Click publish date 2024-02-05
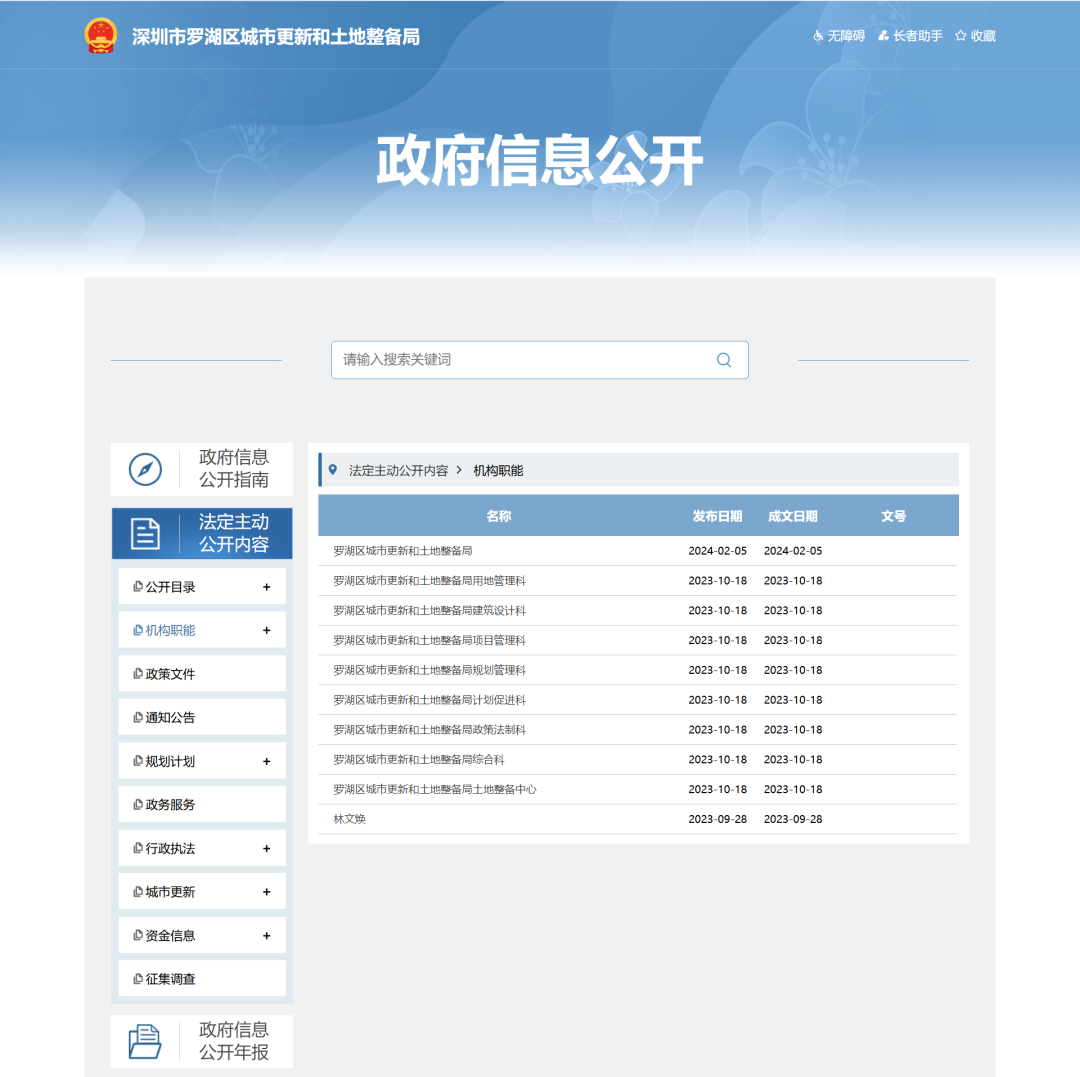This screenshot has width=1080, height=1077. pos(717,551)
